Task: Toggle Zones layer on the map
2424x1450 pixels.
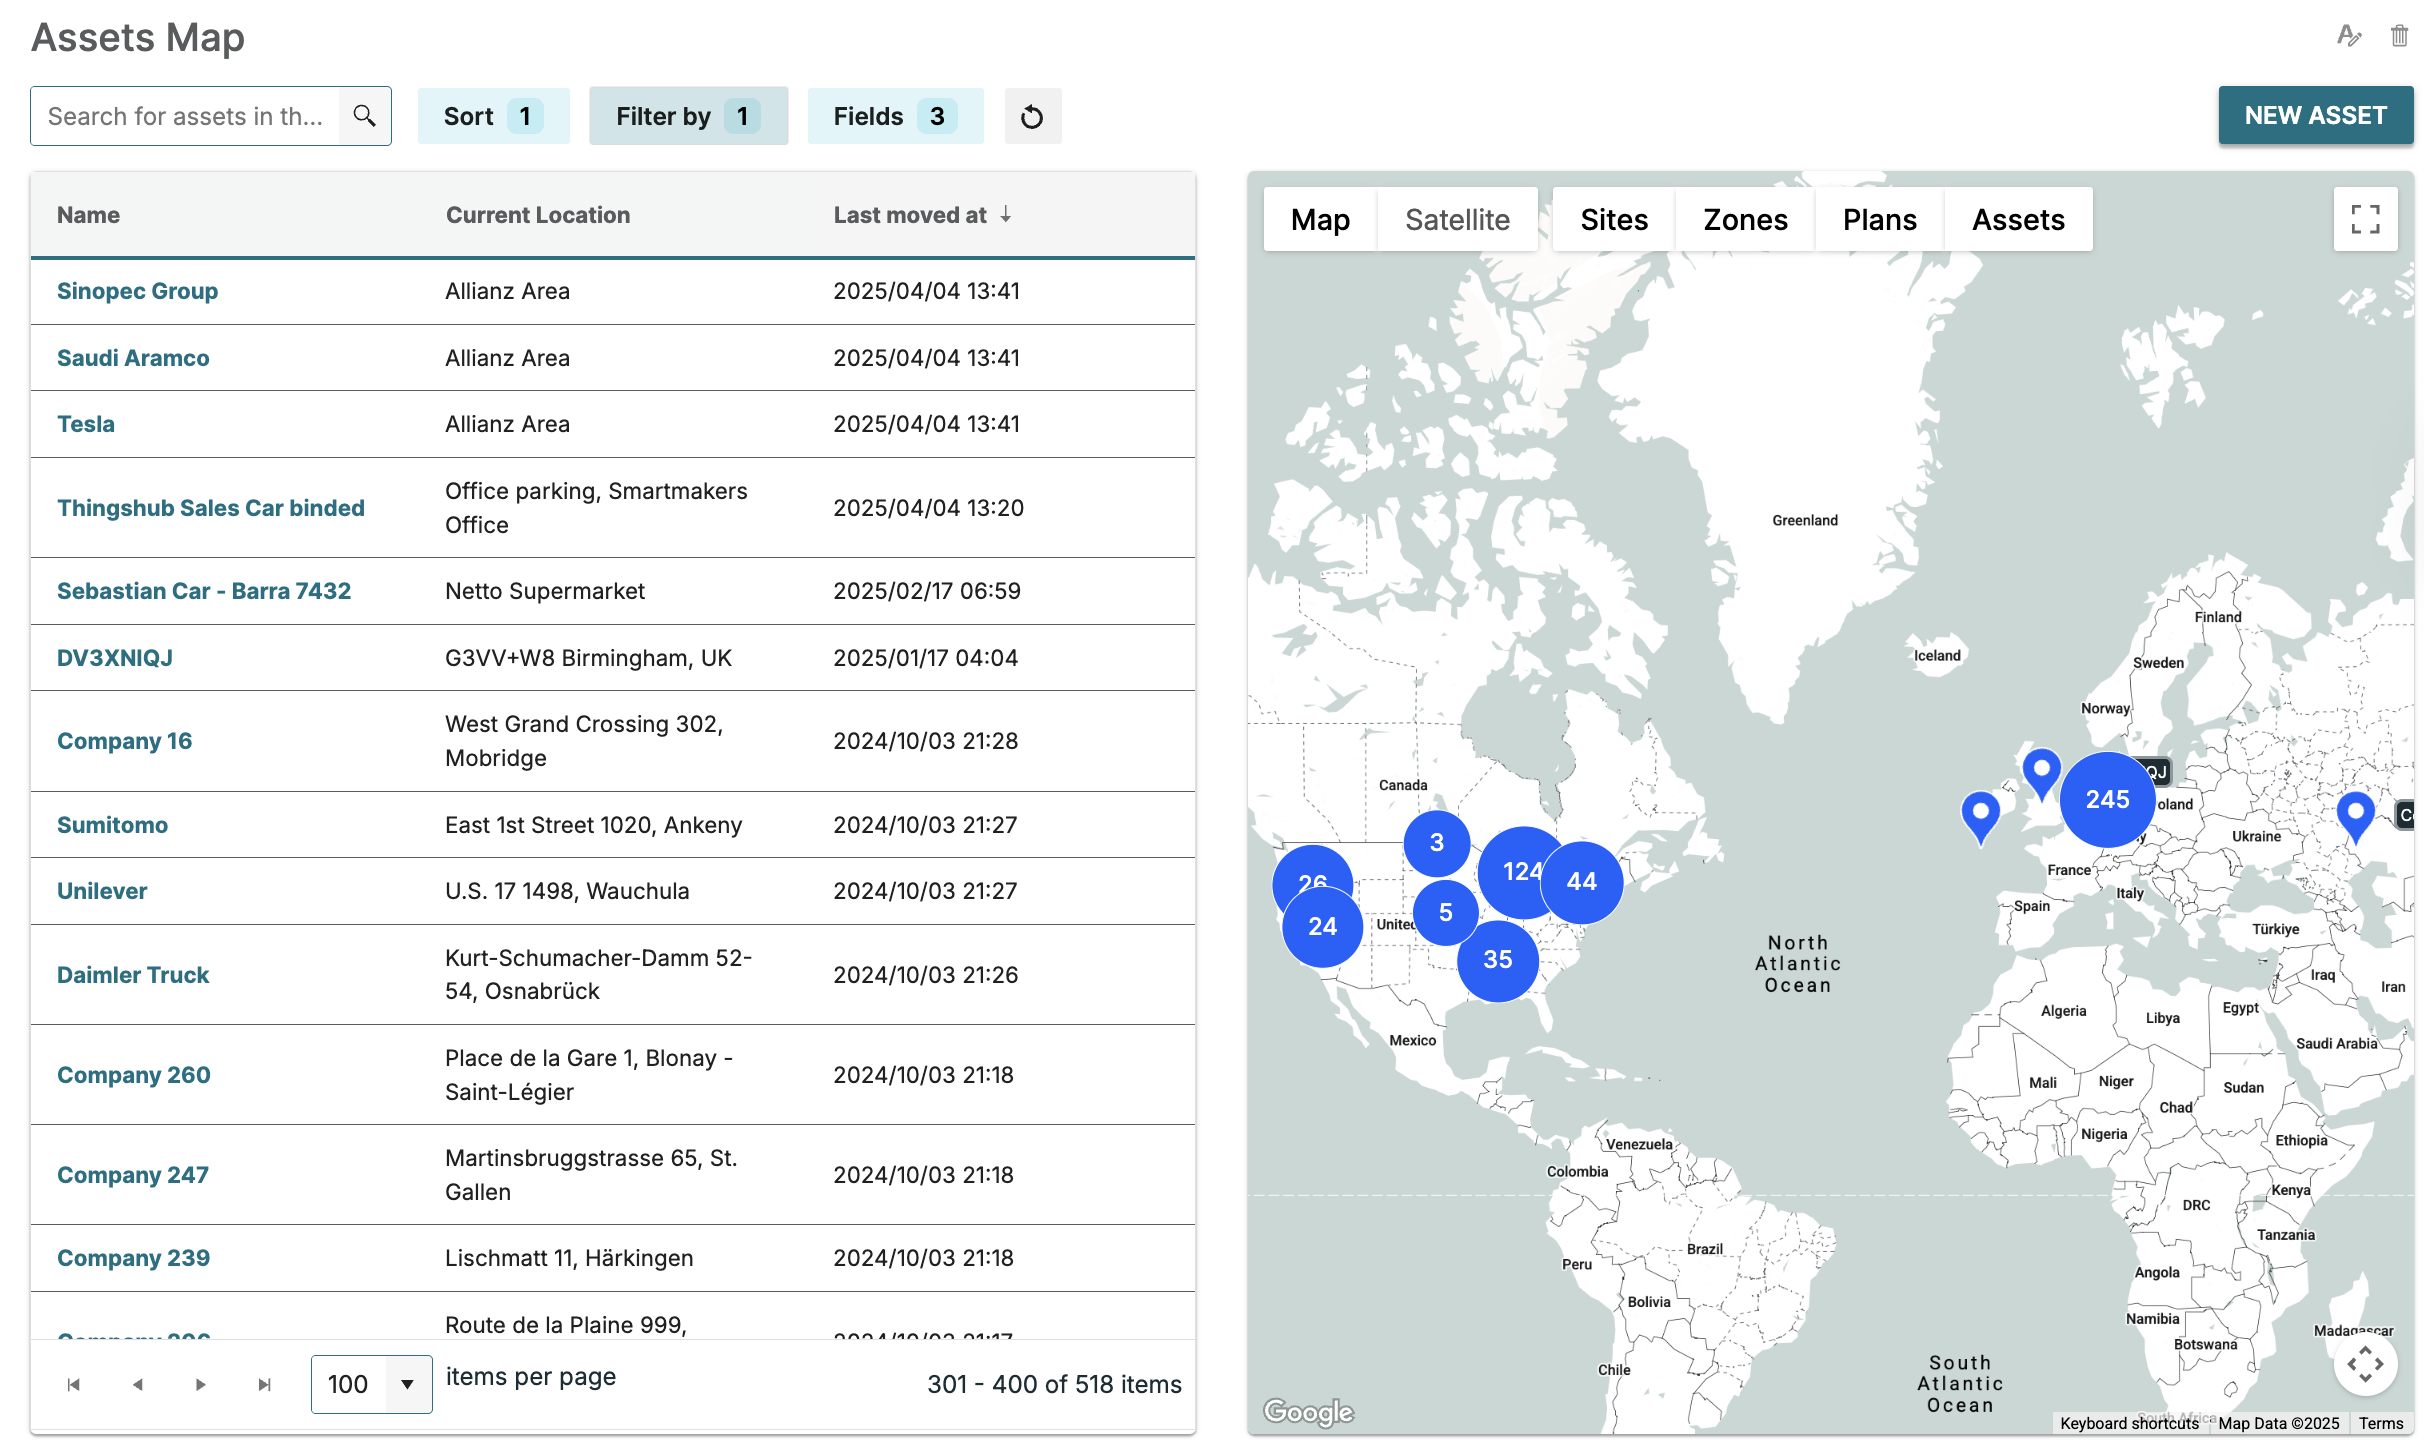Action: (x=1745, y=219)
